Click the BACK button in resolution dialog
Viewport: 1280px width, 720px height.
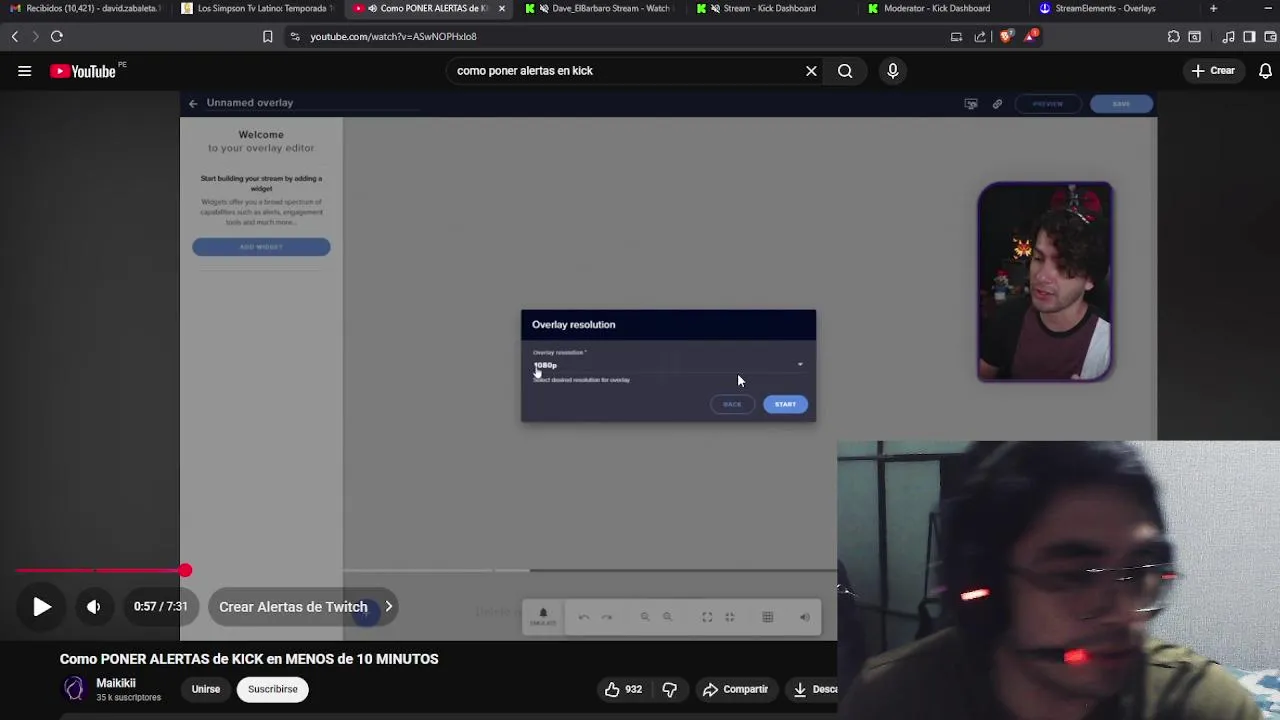point(732,404)
